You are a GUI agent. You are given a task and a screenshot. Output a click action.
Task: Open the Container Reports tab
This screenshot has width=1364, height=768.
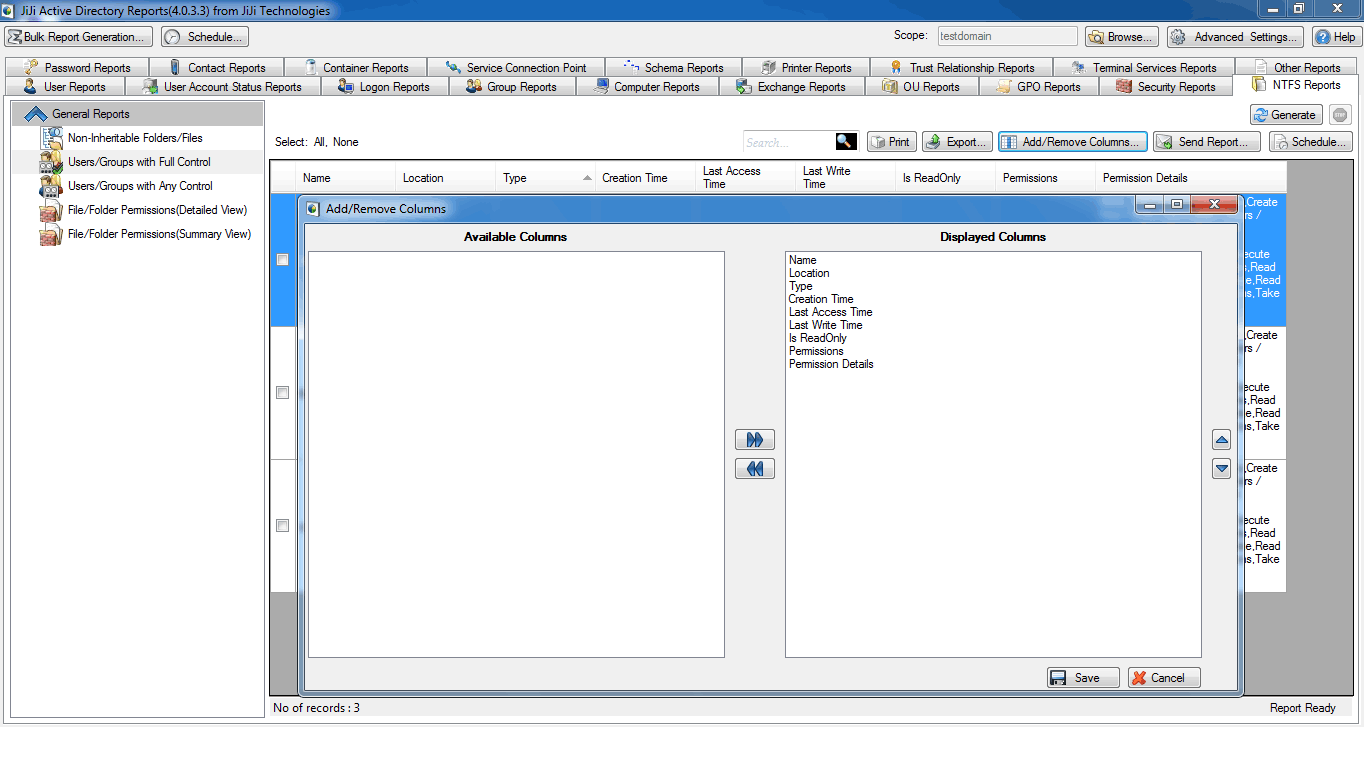[x=356, y=68]
